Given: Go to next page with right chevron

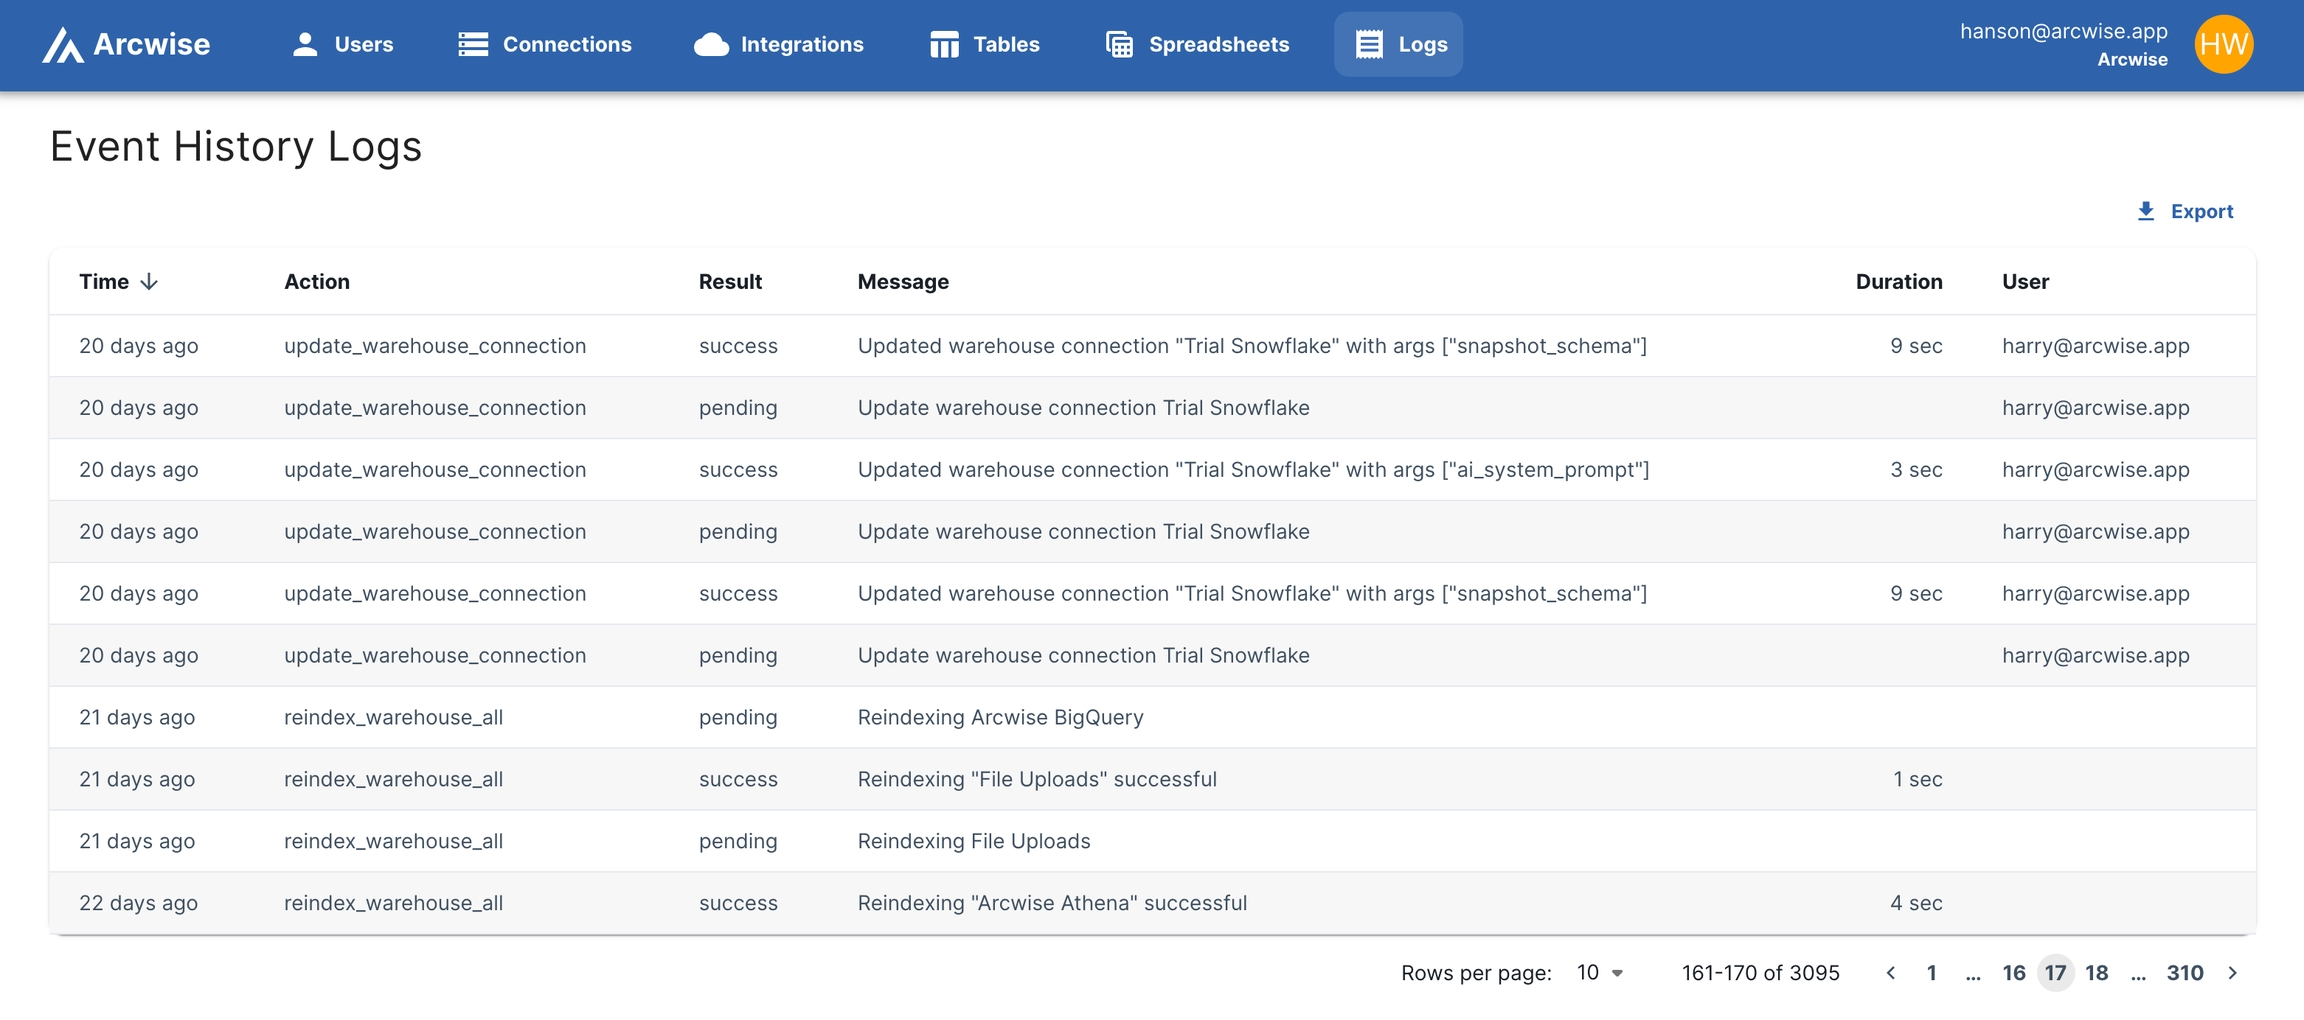Looking at the screenshot, I should pyautogui.click(x=2233, y=973).
